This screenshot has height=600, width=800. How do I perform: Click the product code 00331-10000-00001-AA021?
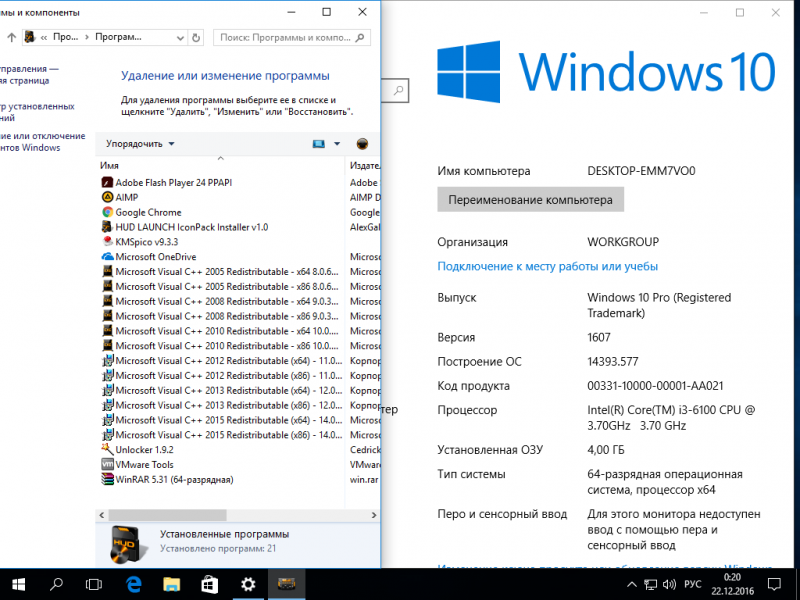coord(655,386)
